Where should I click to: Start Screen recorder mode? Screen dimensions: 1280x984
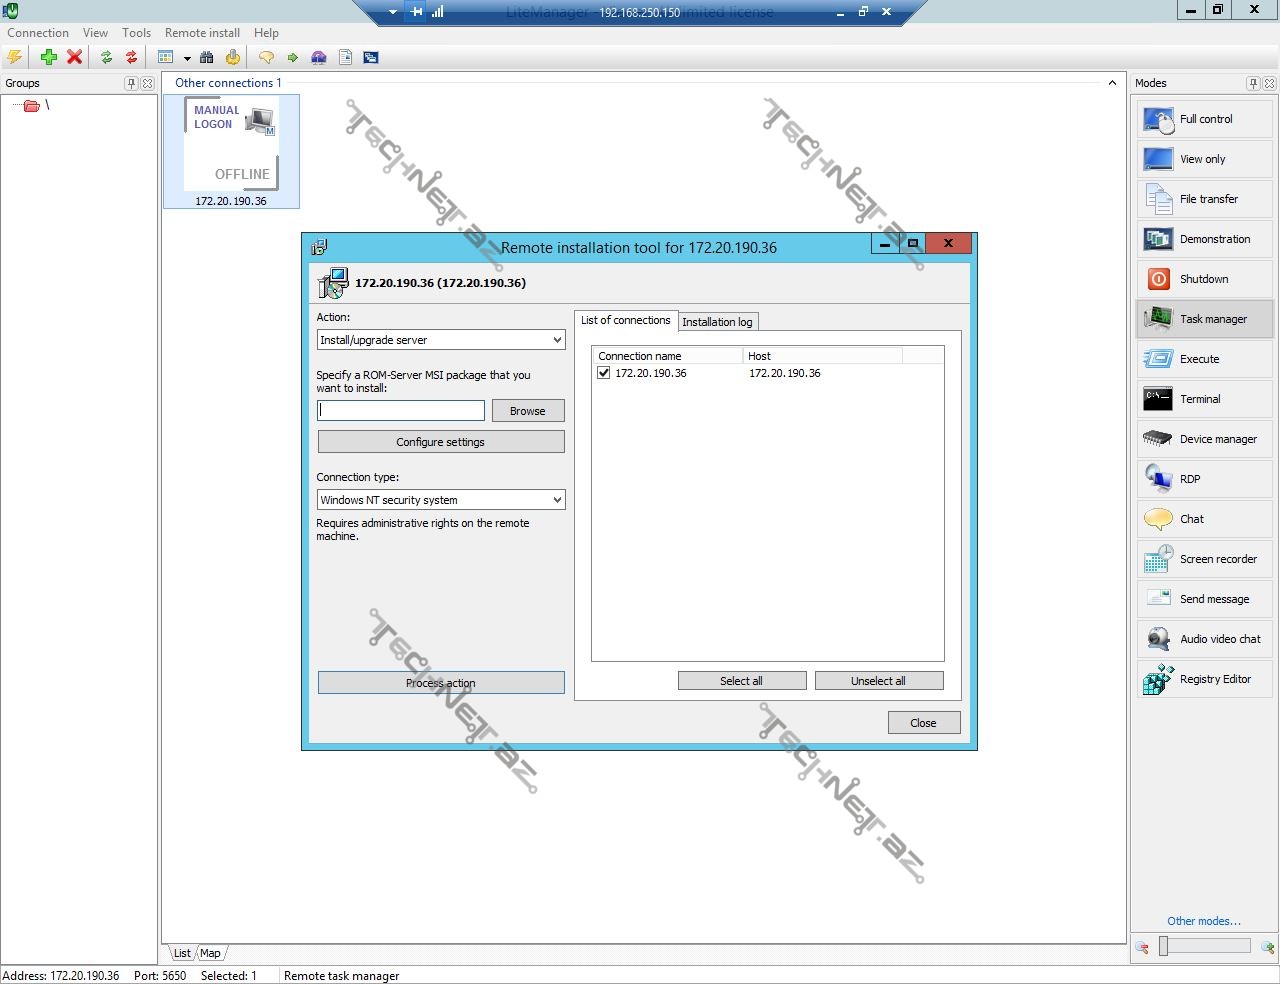click(1205, 559)
